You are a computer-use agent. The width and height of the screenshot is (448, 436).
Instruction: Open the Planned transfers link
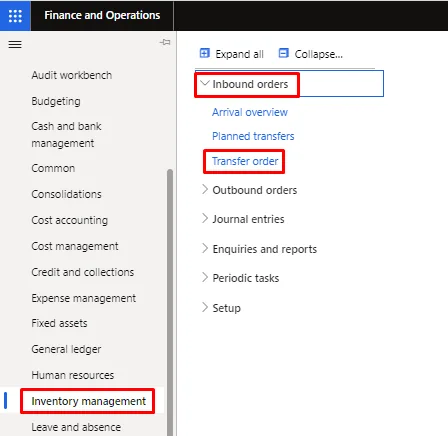(253, 136)
